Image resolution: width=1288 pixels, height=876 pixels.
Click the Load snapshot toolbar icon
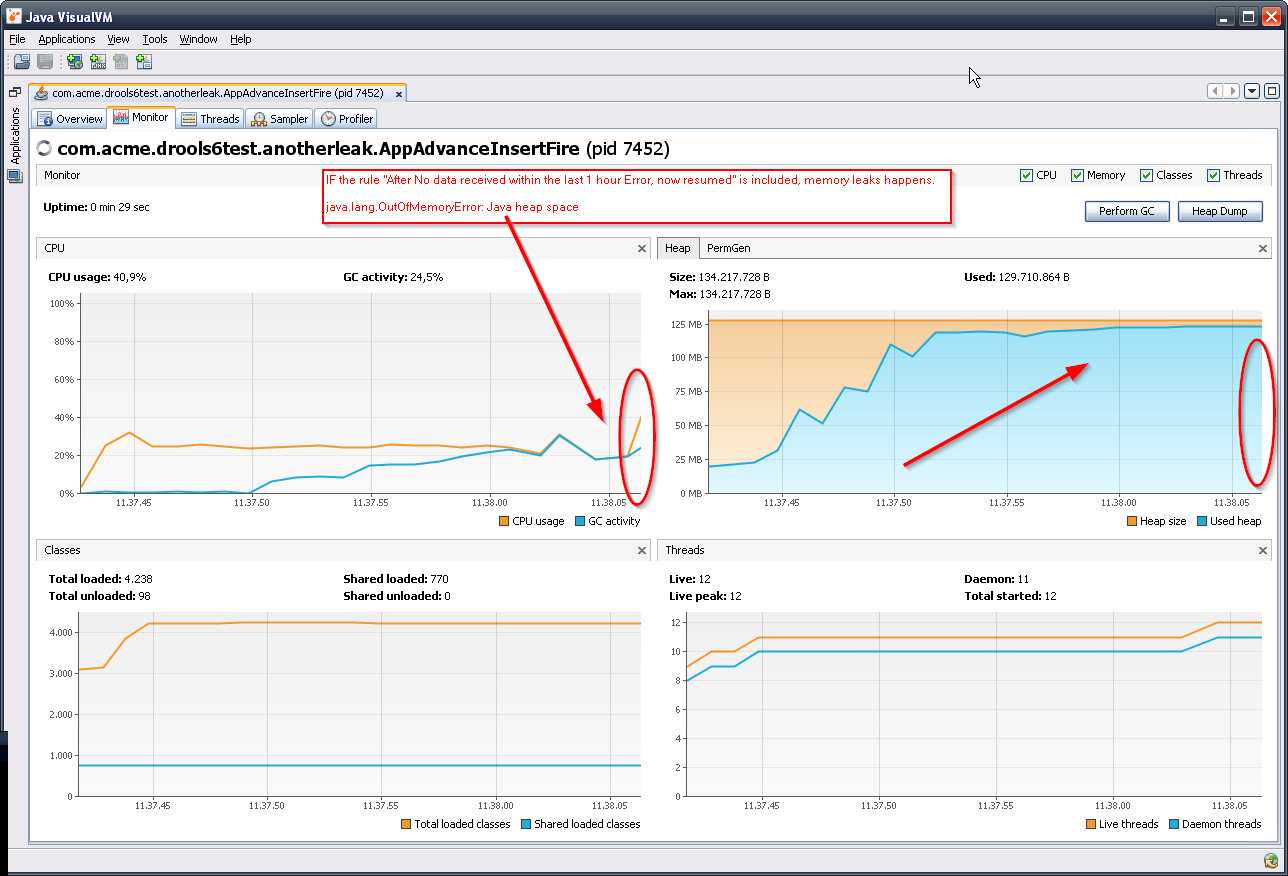21,62
